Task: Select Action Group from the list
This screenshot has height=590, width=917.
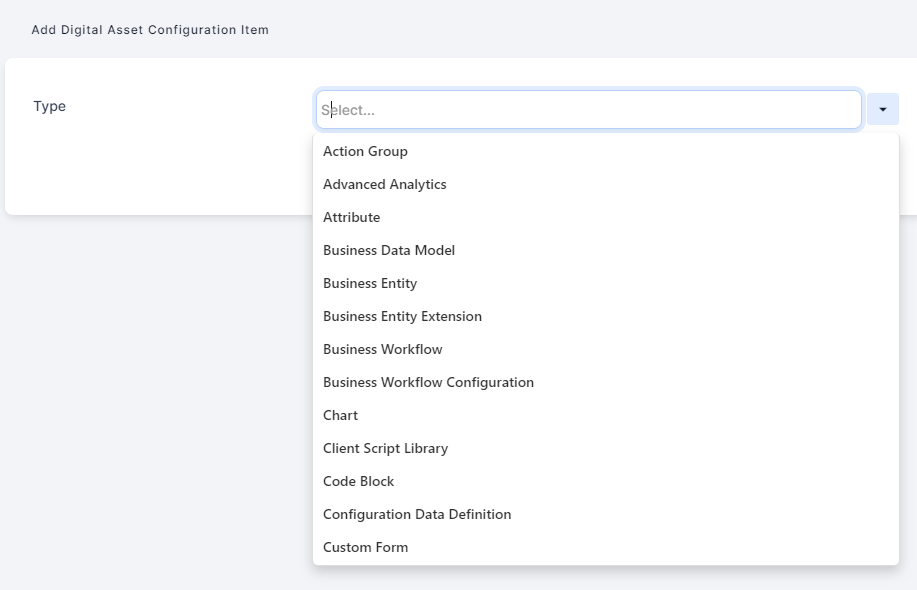Action: pos(365,151)
